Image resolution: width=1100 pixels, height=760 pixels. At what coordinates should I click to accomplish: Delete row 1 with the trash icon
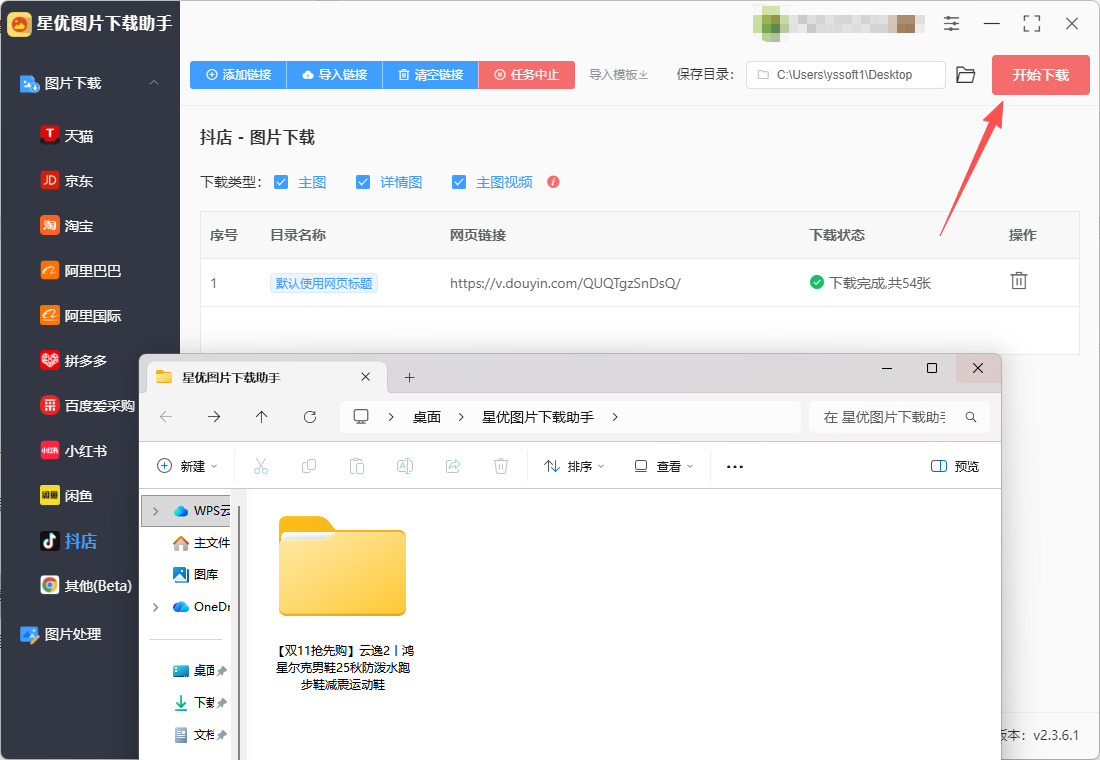click(1019, 281)
